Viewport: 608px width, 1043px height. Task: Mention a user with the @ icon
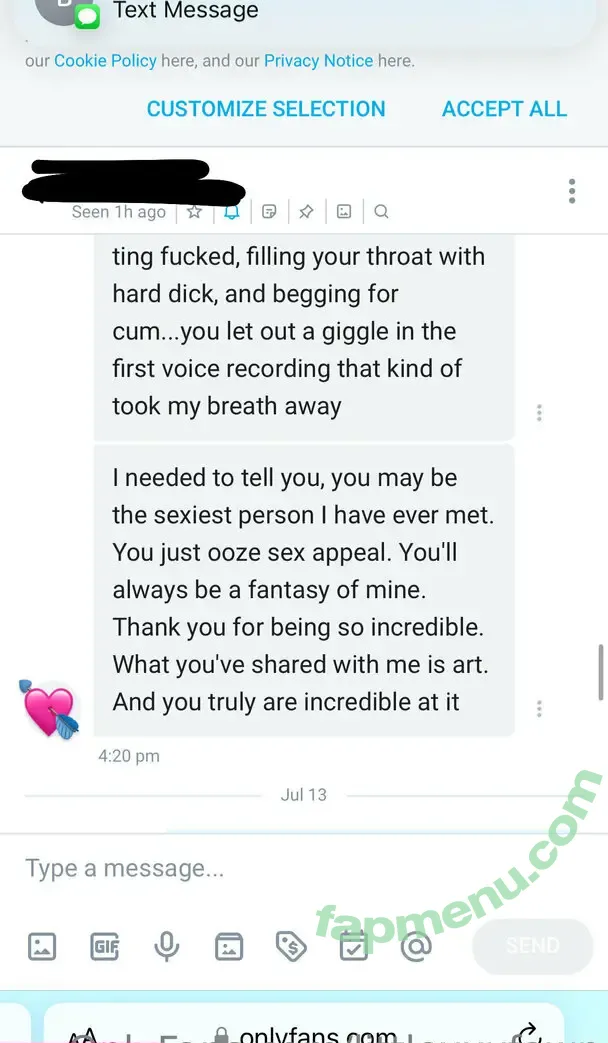pos(416,946)
